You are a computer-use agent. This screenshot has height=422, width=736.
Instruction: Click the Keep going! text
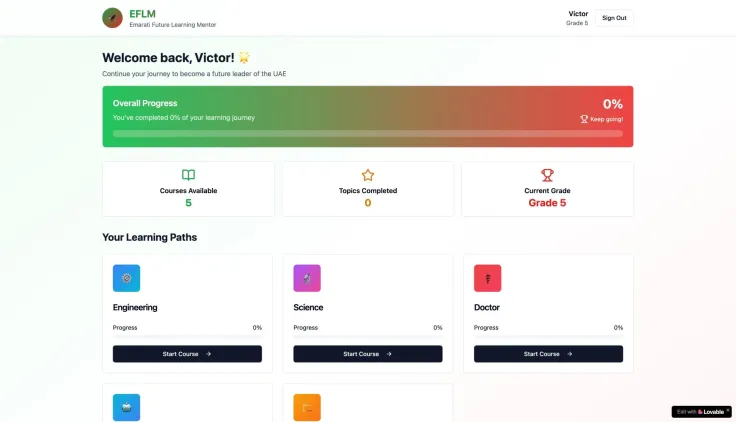tap(606, 119)
